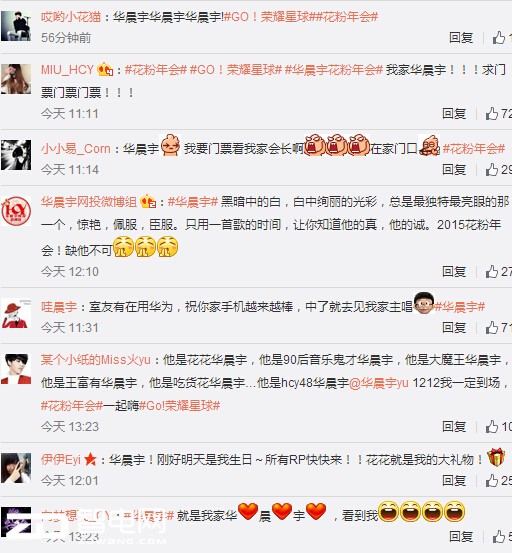Thumbs-up 伊伊Eyi's birthday comment
512x553 pixels.
point(498,480)
